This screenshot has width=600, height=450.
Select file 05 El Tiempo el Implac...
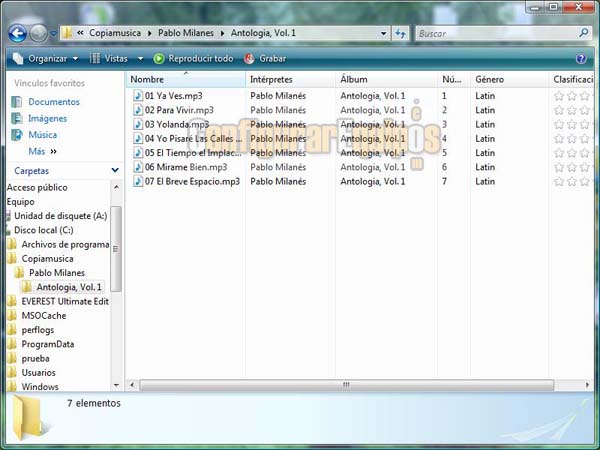tap(193, 153)
